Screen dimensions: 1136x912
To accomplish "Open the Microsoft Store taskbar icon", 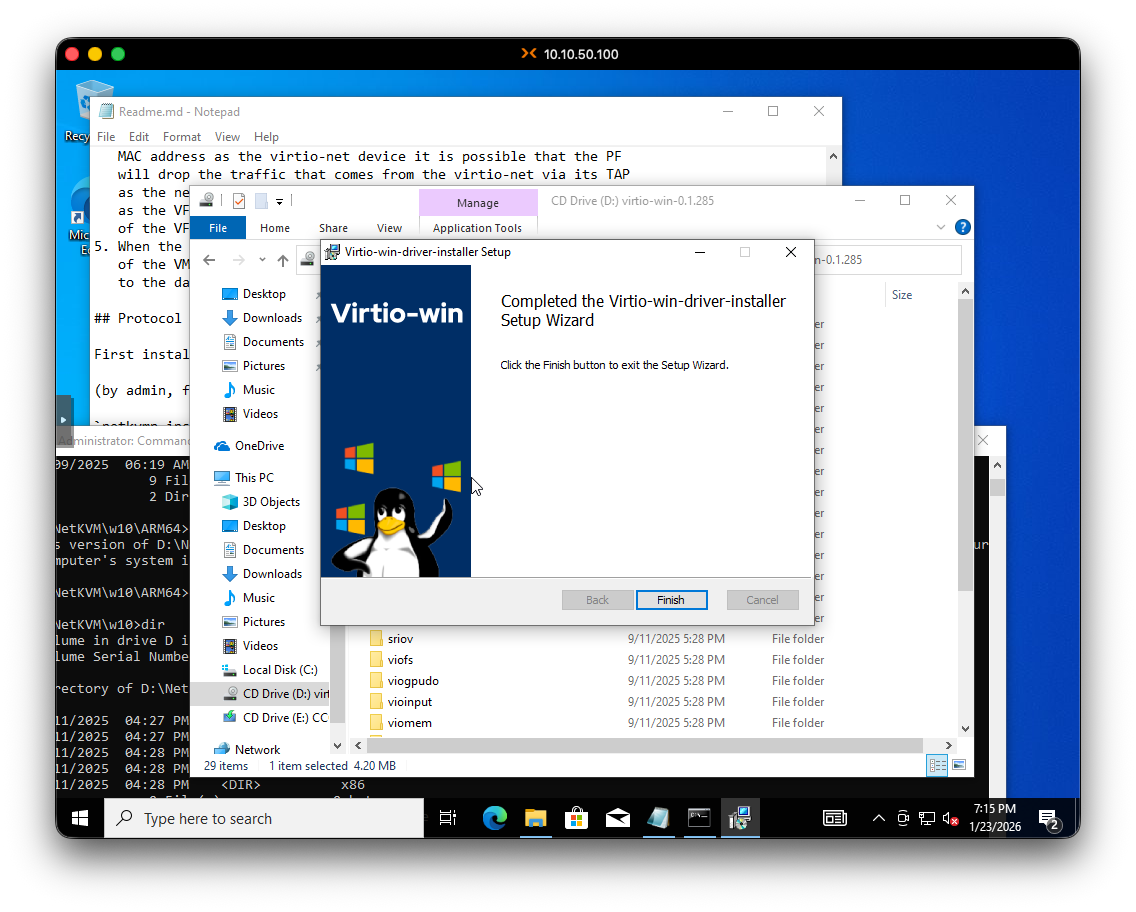I will 576,818.
